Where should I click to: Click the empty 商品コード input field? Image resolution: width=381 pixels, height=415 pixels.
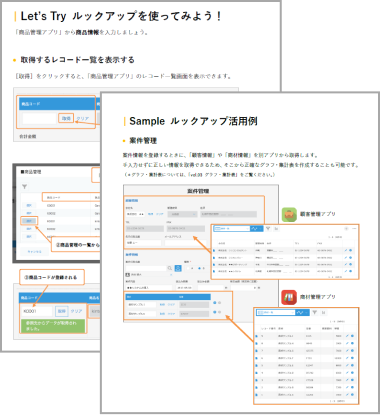point(39,118)
